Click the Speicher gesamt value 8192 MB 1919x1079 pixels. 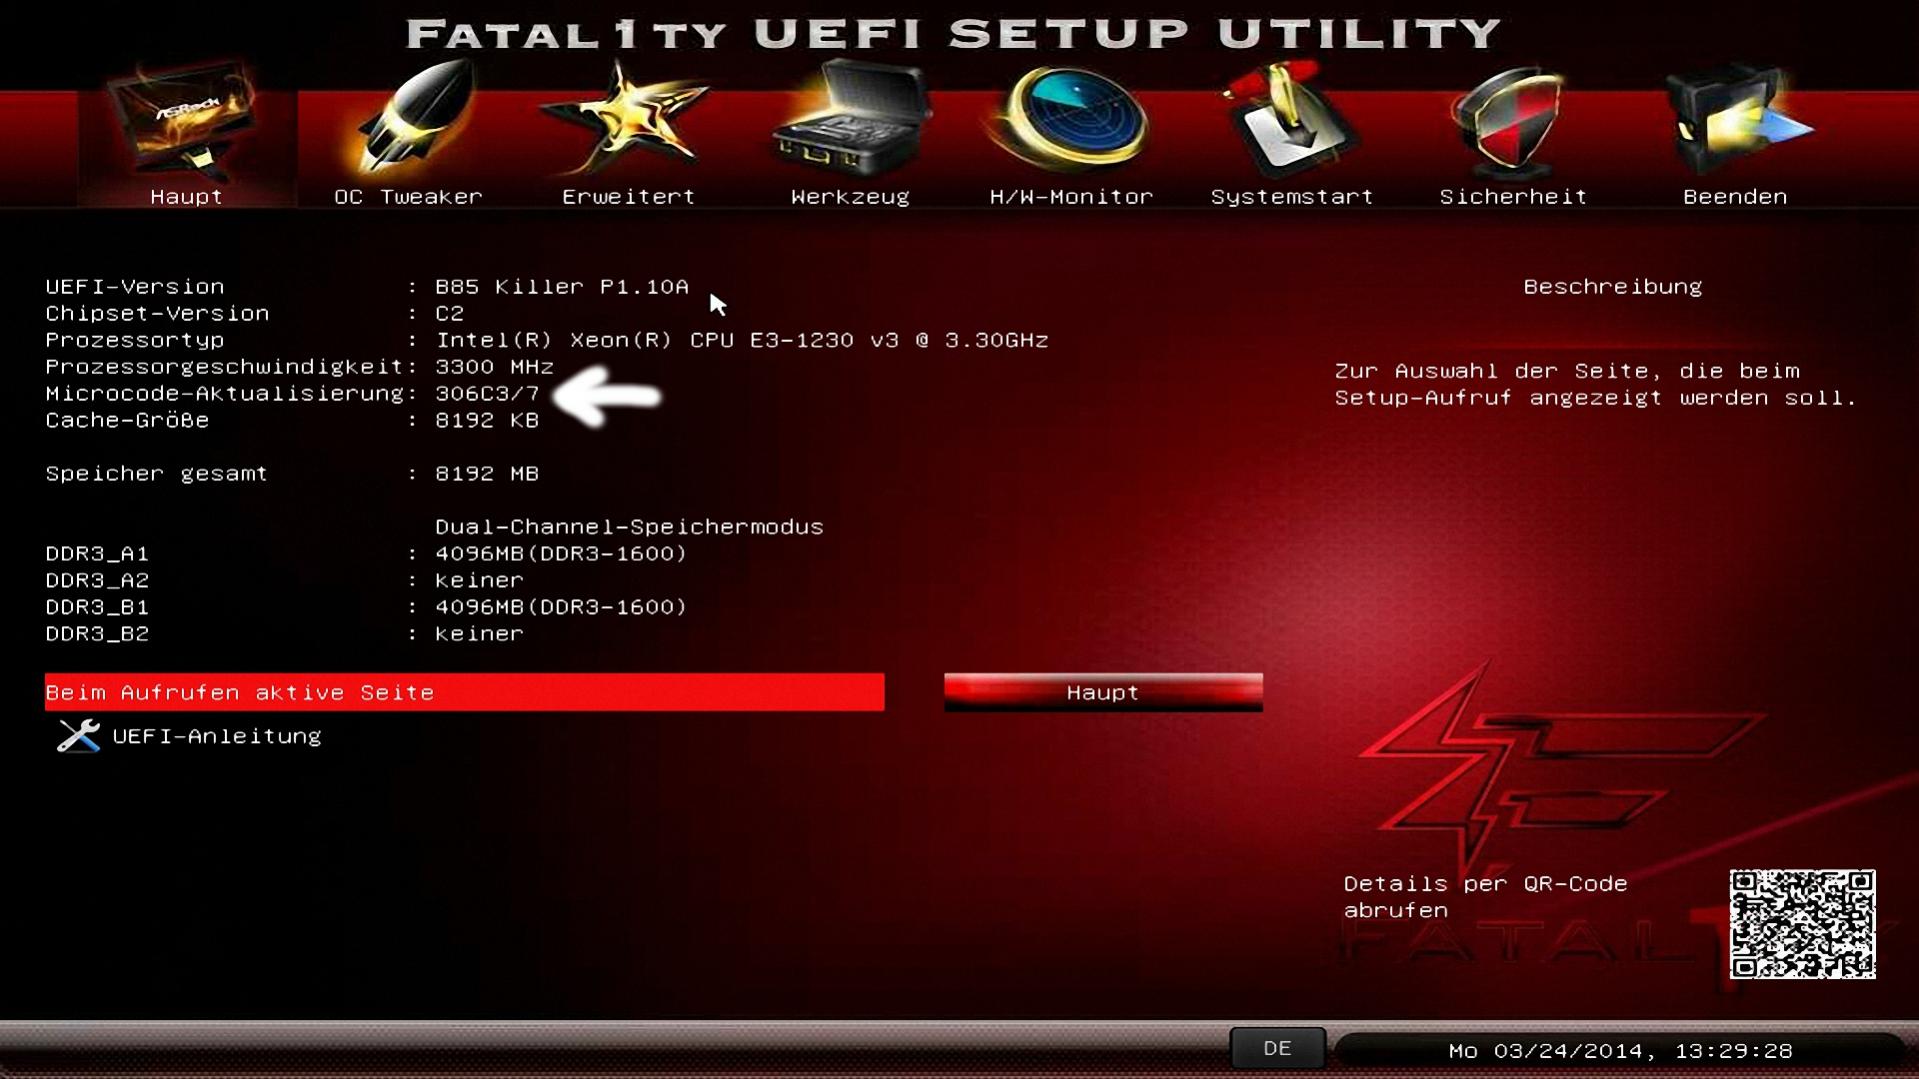pos(487,474)
